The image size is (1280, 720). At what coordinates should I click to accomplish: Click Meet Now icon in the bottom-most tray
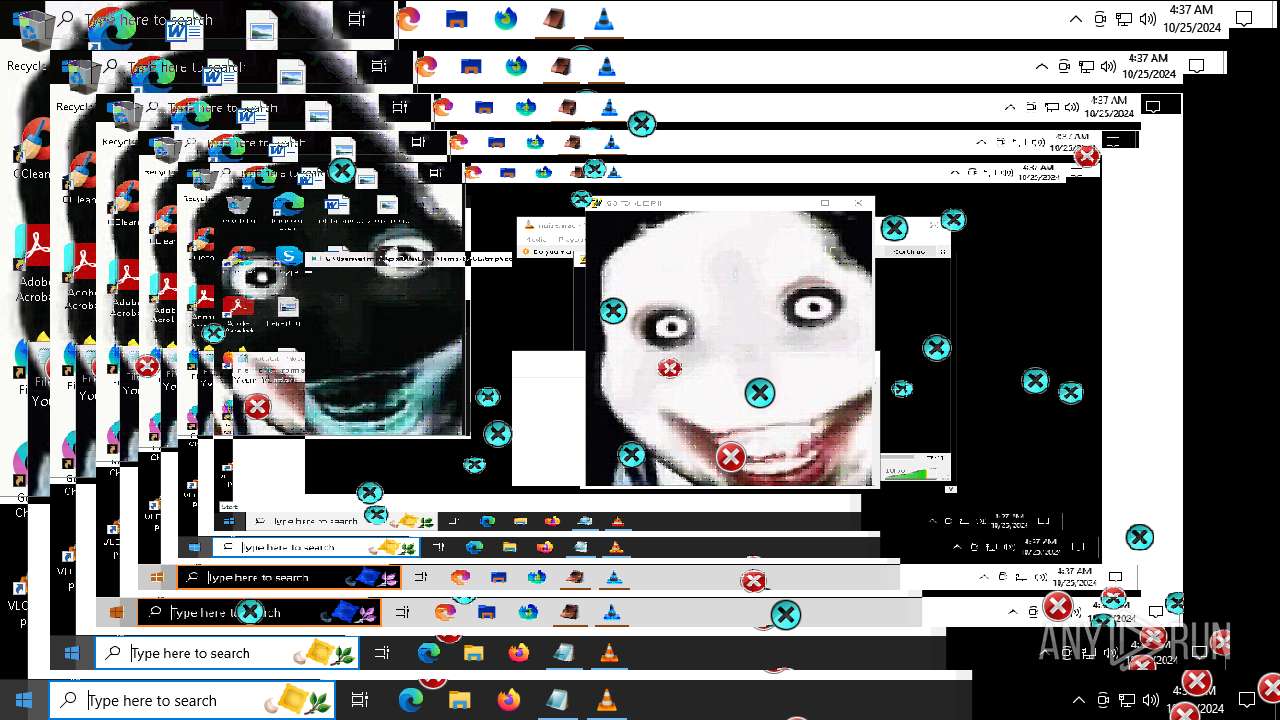tap(1103, 700)
